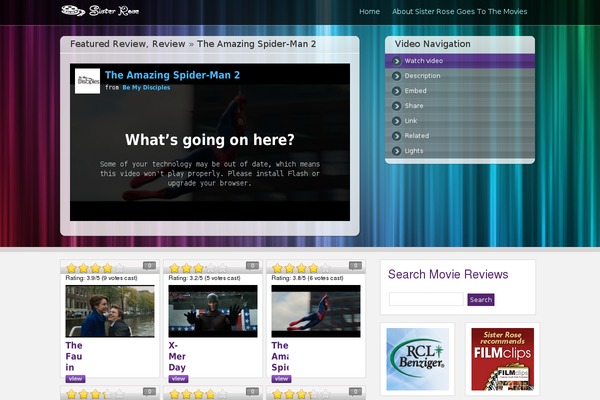Click the Video Navigation panel heading
Viewport: 600px width, 400px height.
point(432,44)
